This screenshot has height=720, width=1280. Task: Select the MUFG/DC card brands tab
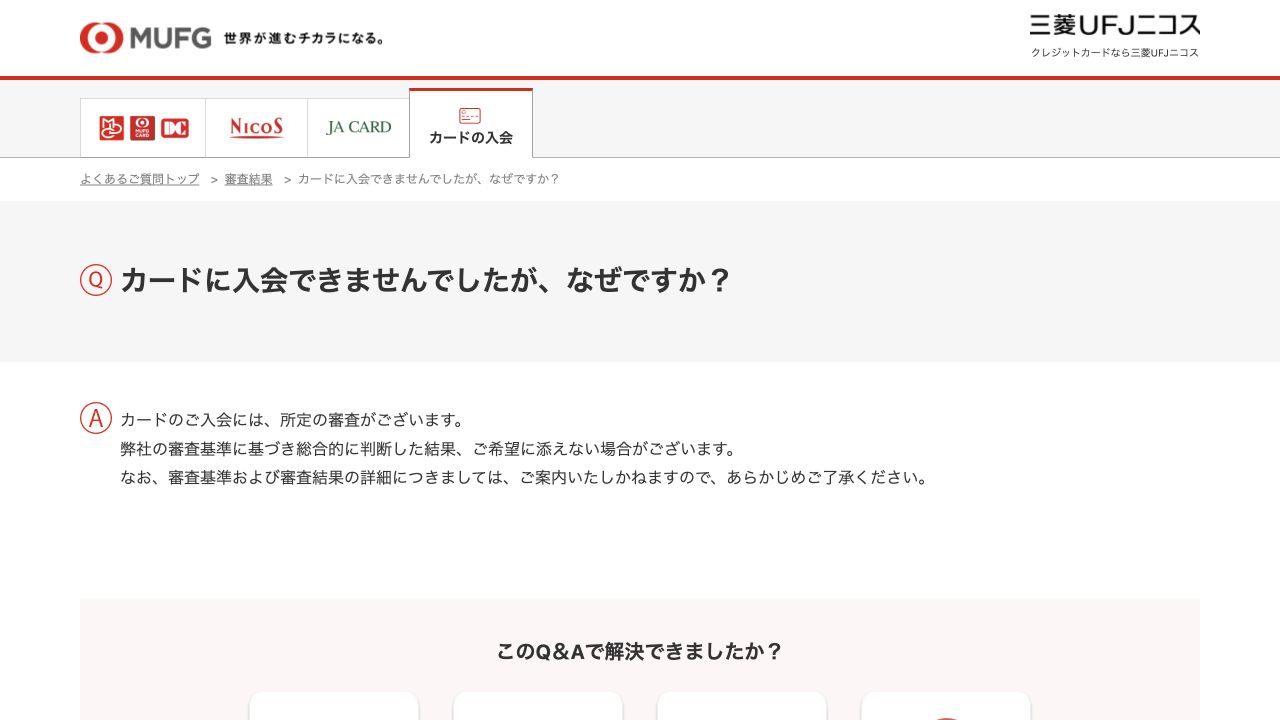pyautogui.click(x=143, y=128)
